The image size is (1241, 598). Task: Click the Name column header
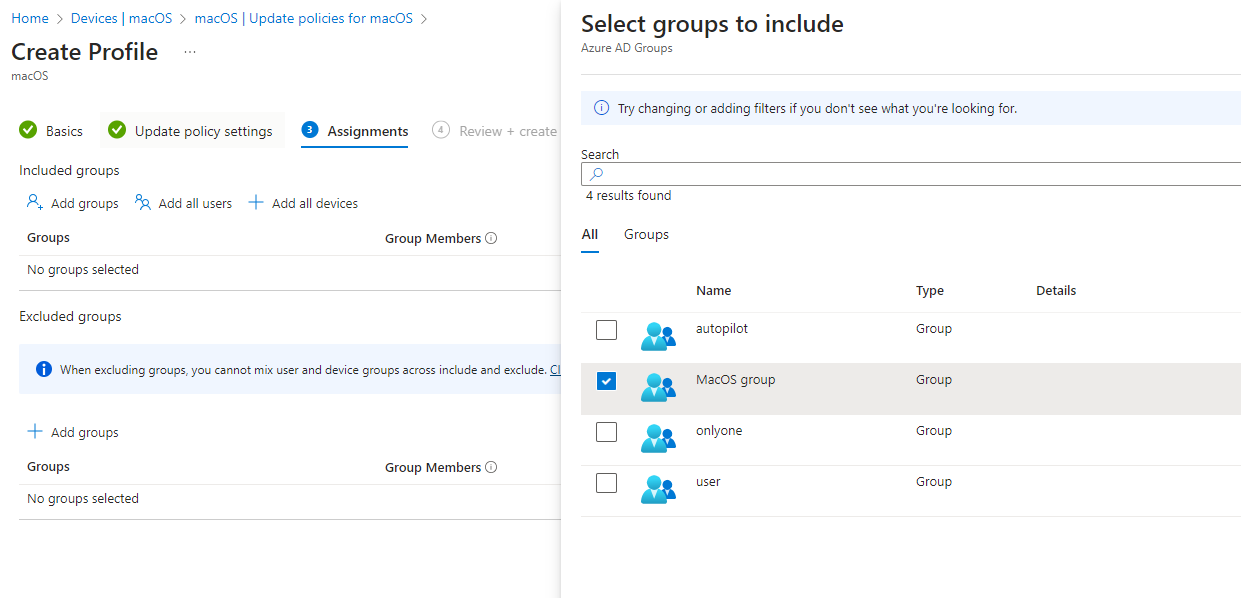(x=713, y=290)
